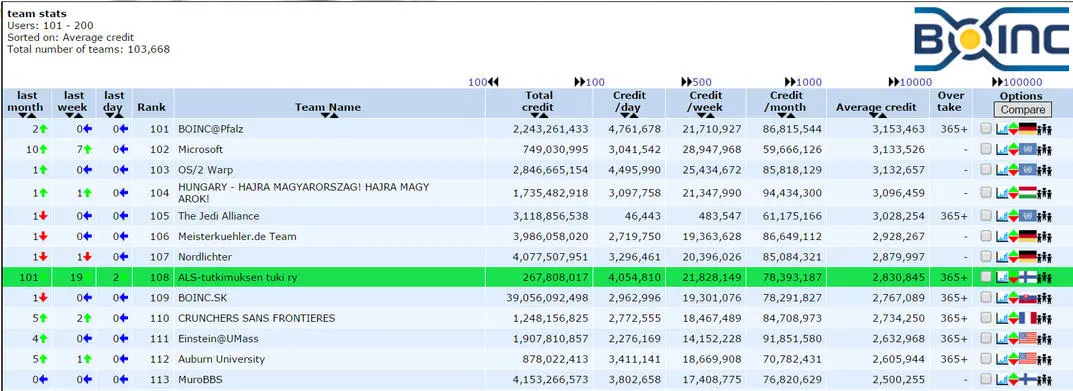Image resolution: width=1073 pixels, height=391 pixels.
Task: Open the graph icon for BOINC@Pfalz
Action: click(1002, 129)
